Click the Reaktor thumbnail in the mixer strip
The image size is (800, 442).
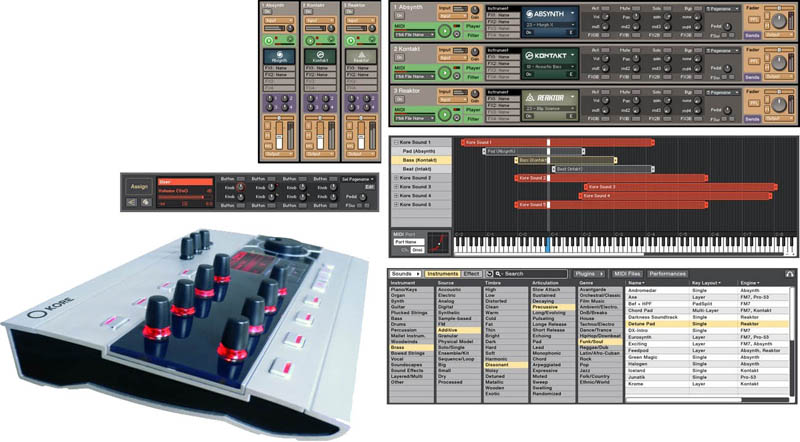click(x=361, y=56)
